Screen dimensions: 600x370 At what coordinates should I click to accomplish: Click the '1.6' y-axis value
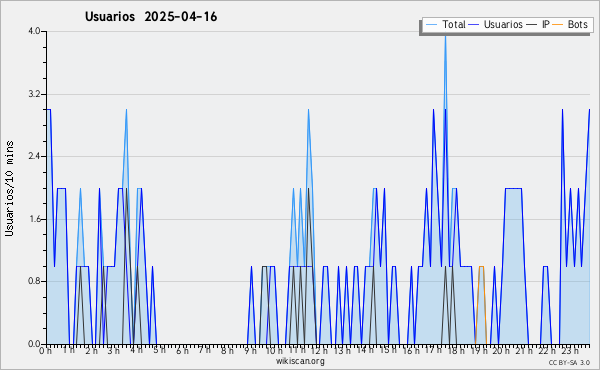[x=34, y=219]
